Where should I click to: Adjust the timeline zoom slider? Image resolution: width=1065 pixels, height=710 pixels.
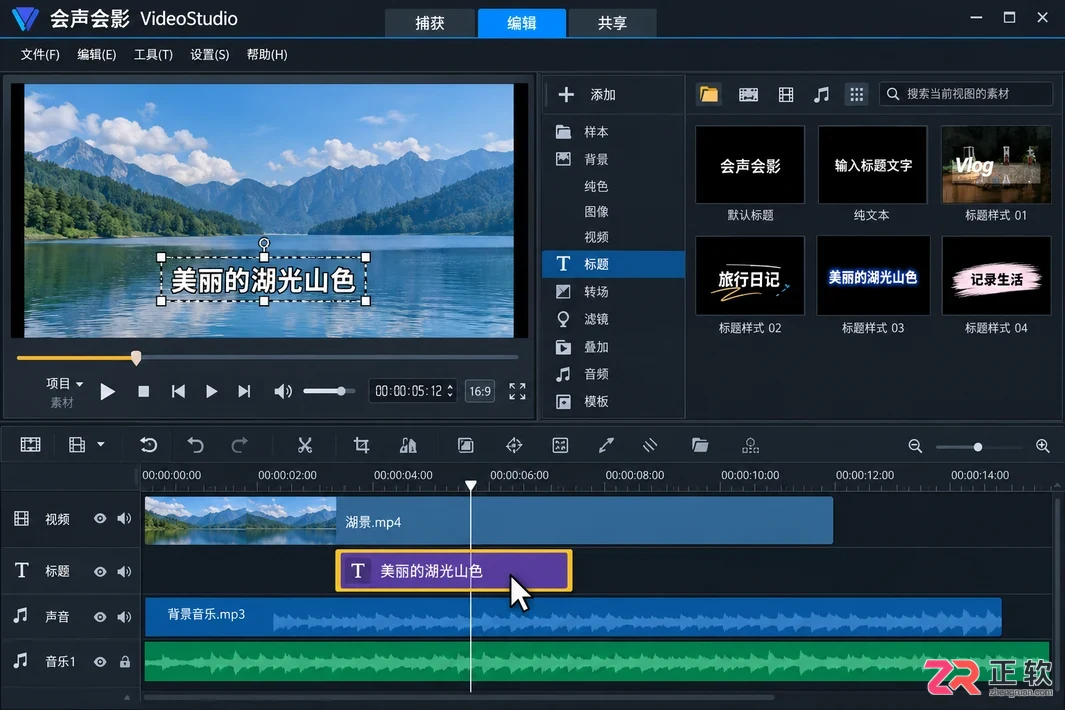978,447
